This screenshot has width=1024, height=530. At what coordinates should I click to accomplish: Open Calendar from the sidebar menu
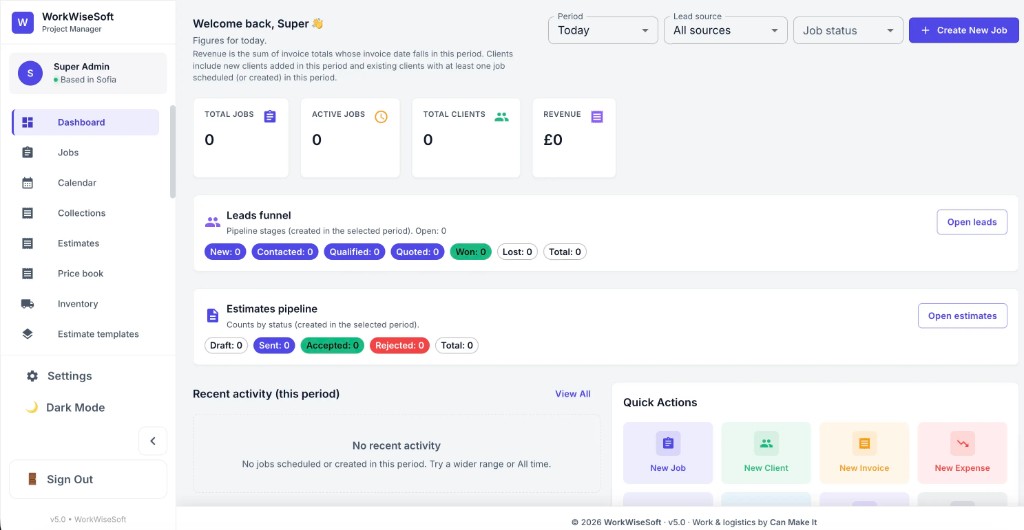pos(86,183)
